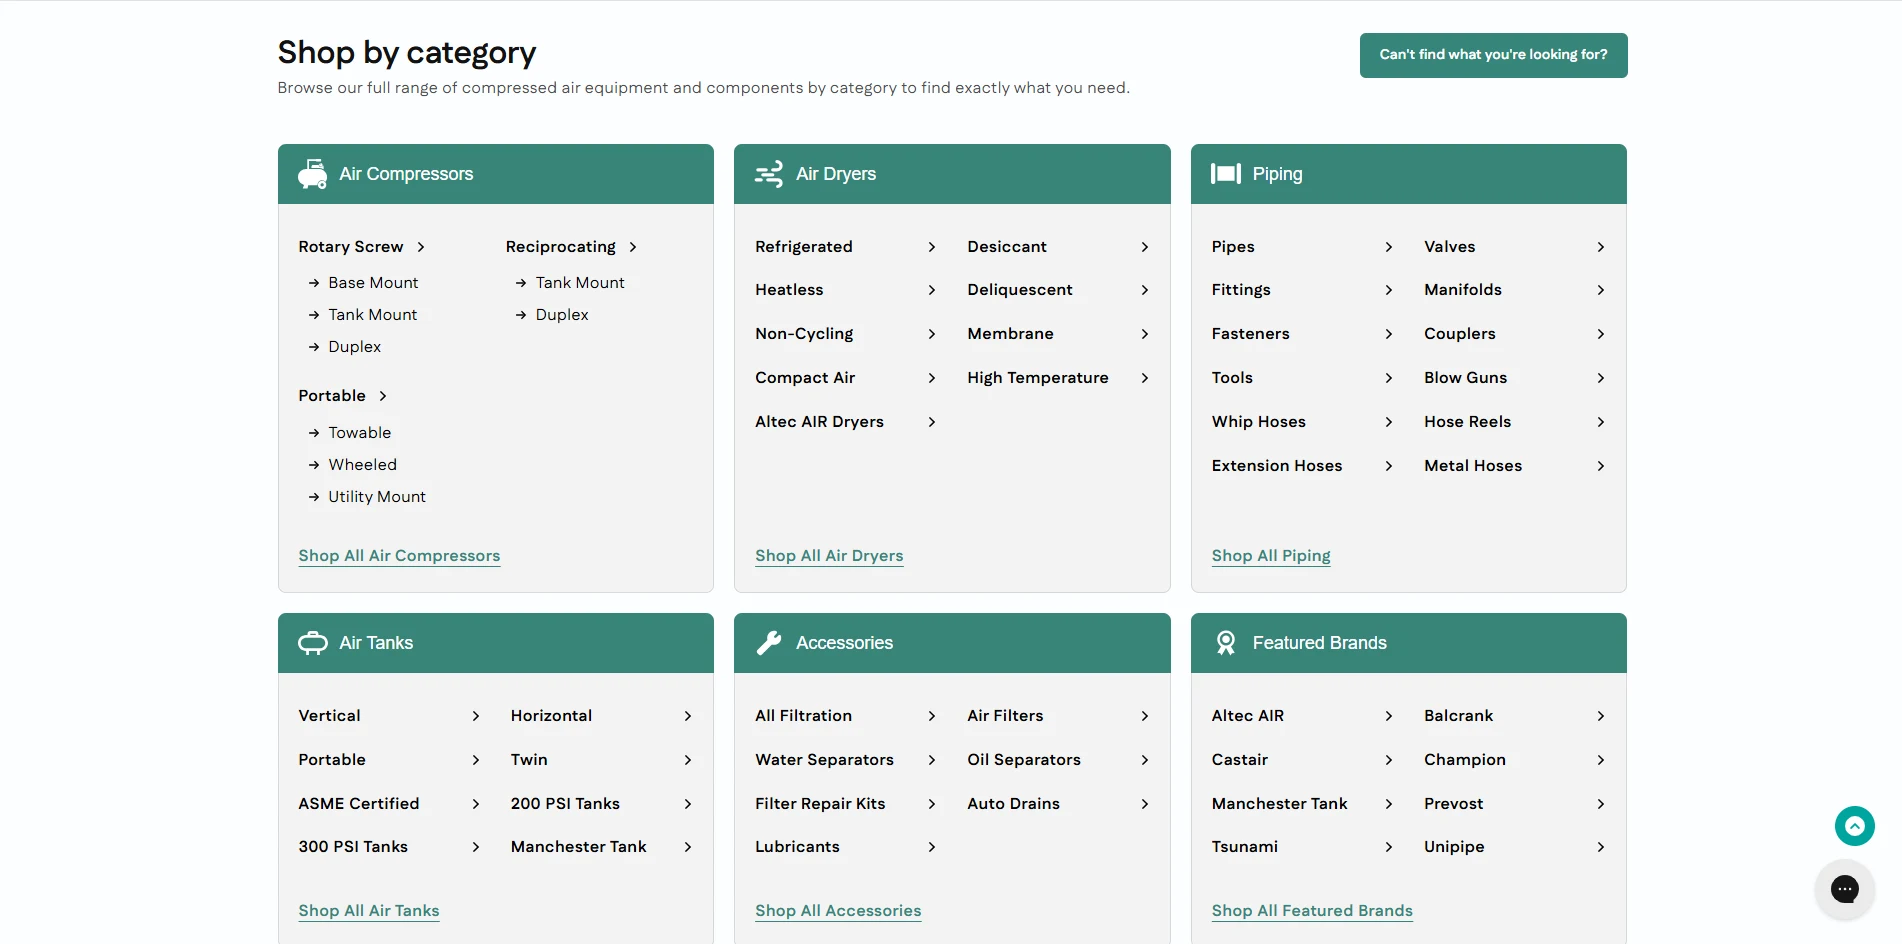Click the chevron beside Refrigerated
Viewport: 1902px width, 944px height.
point(932,247)
